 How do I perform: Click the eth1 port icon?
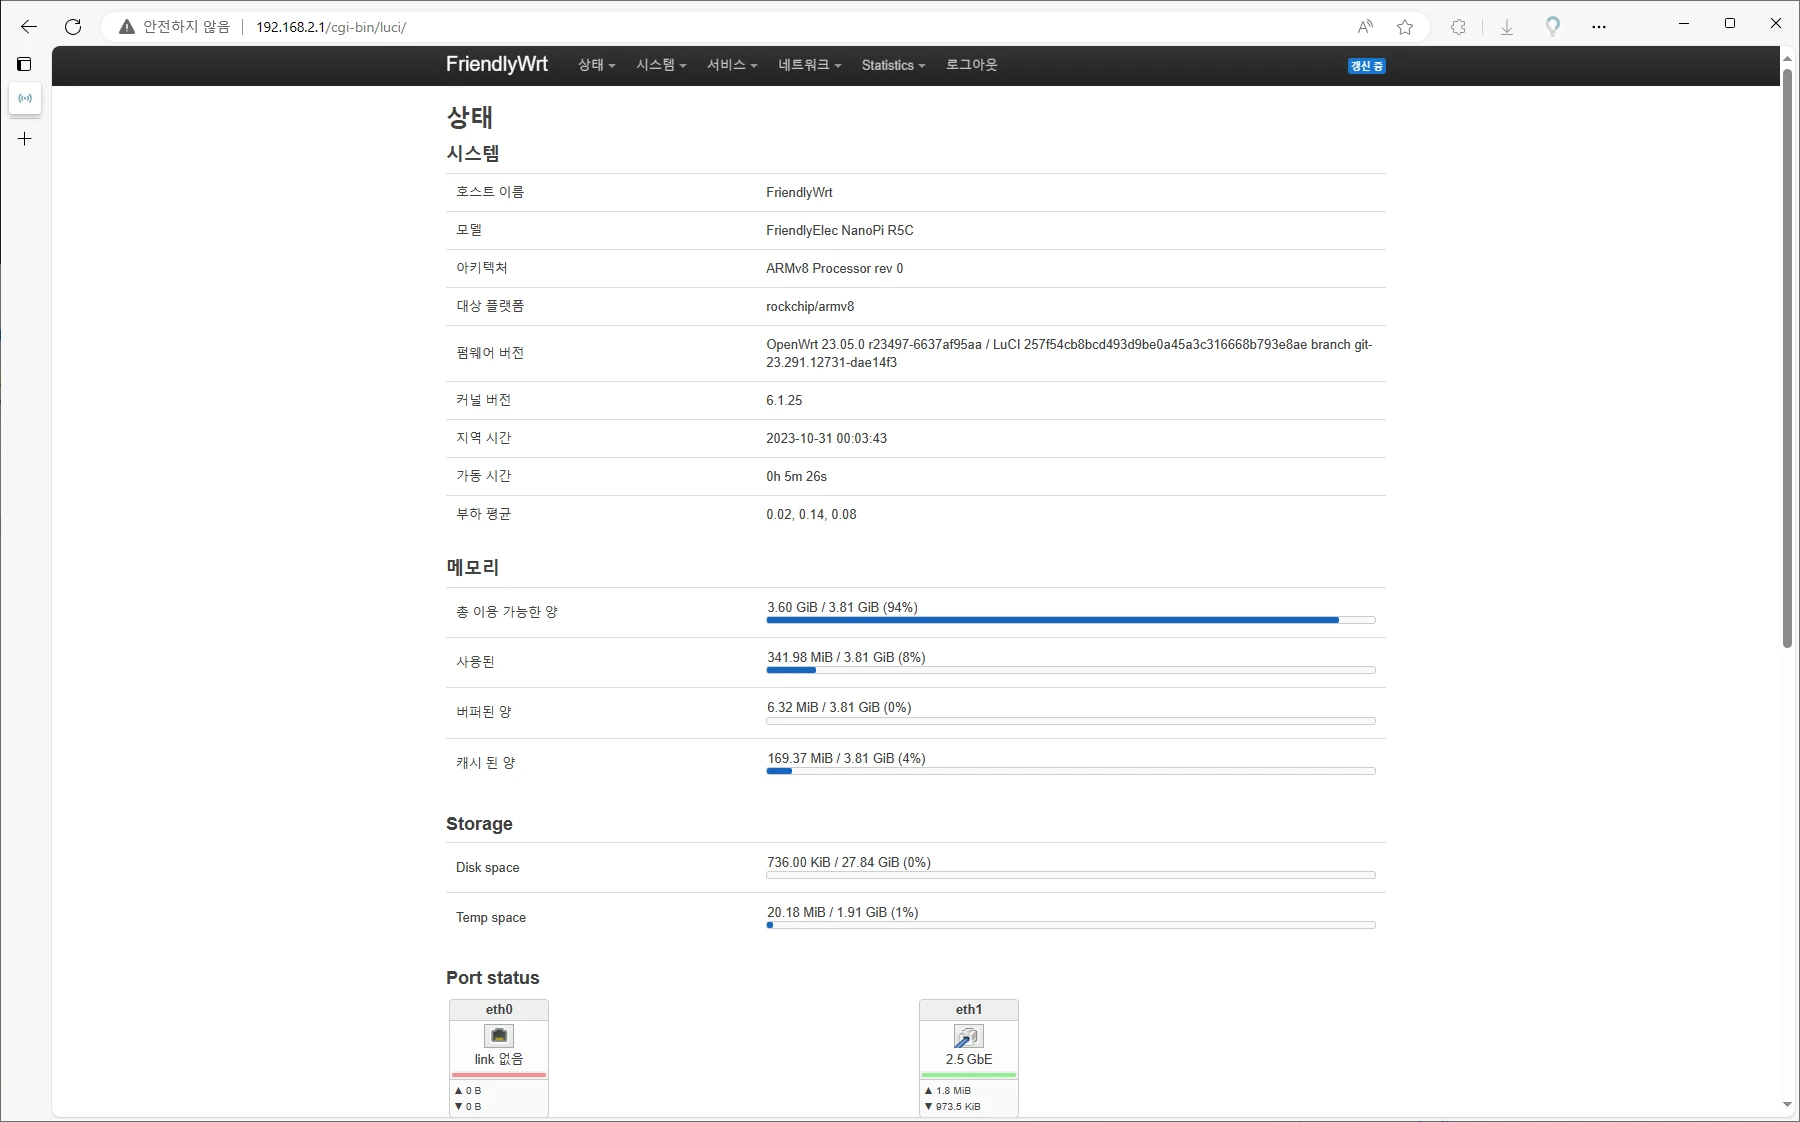click(968, 1036)
